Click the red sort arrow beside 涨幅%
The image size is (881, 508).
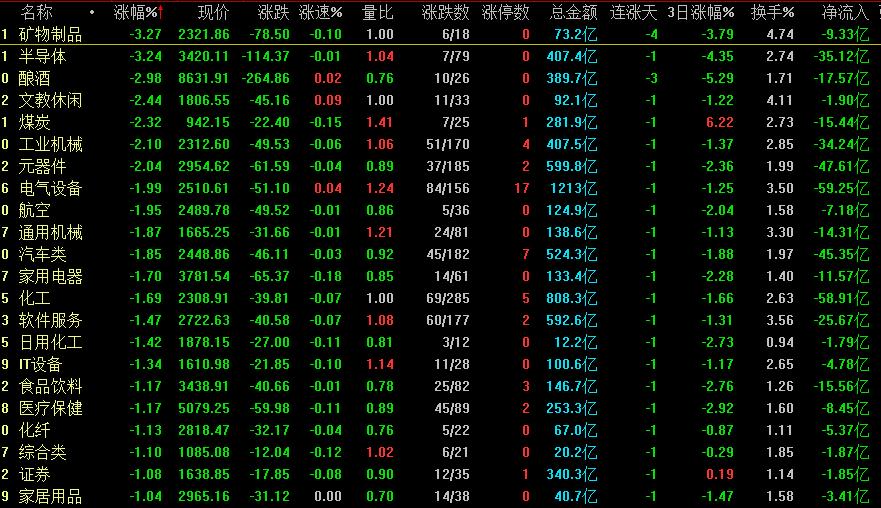pyautogui.click(x=161, y=12)
